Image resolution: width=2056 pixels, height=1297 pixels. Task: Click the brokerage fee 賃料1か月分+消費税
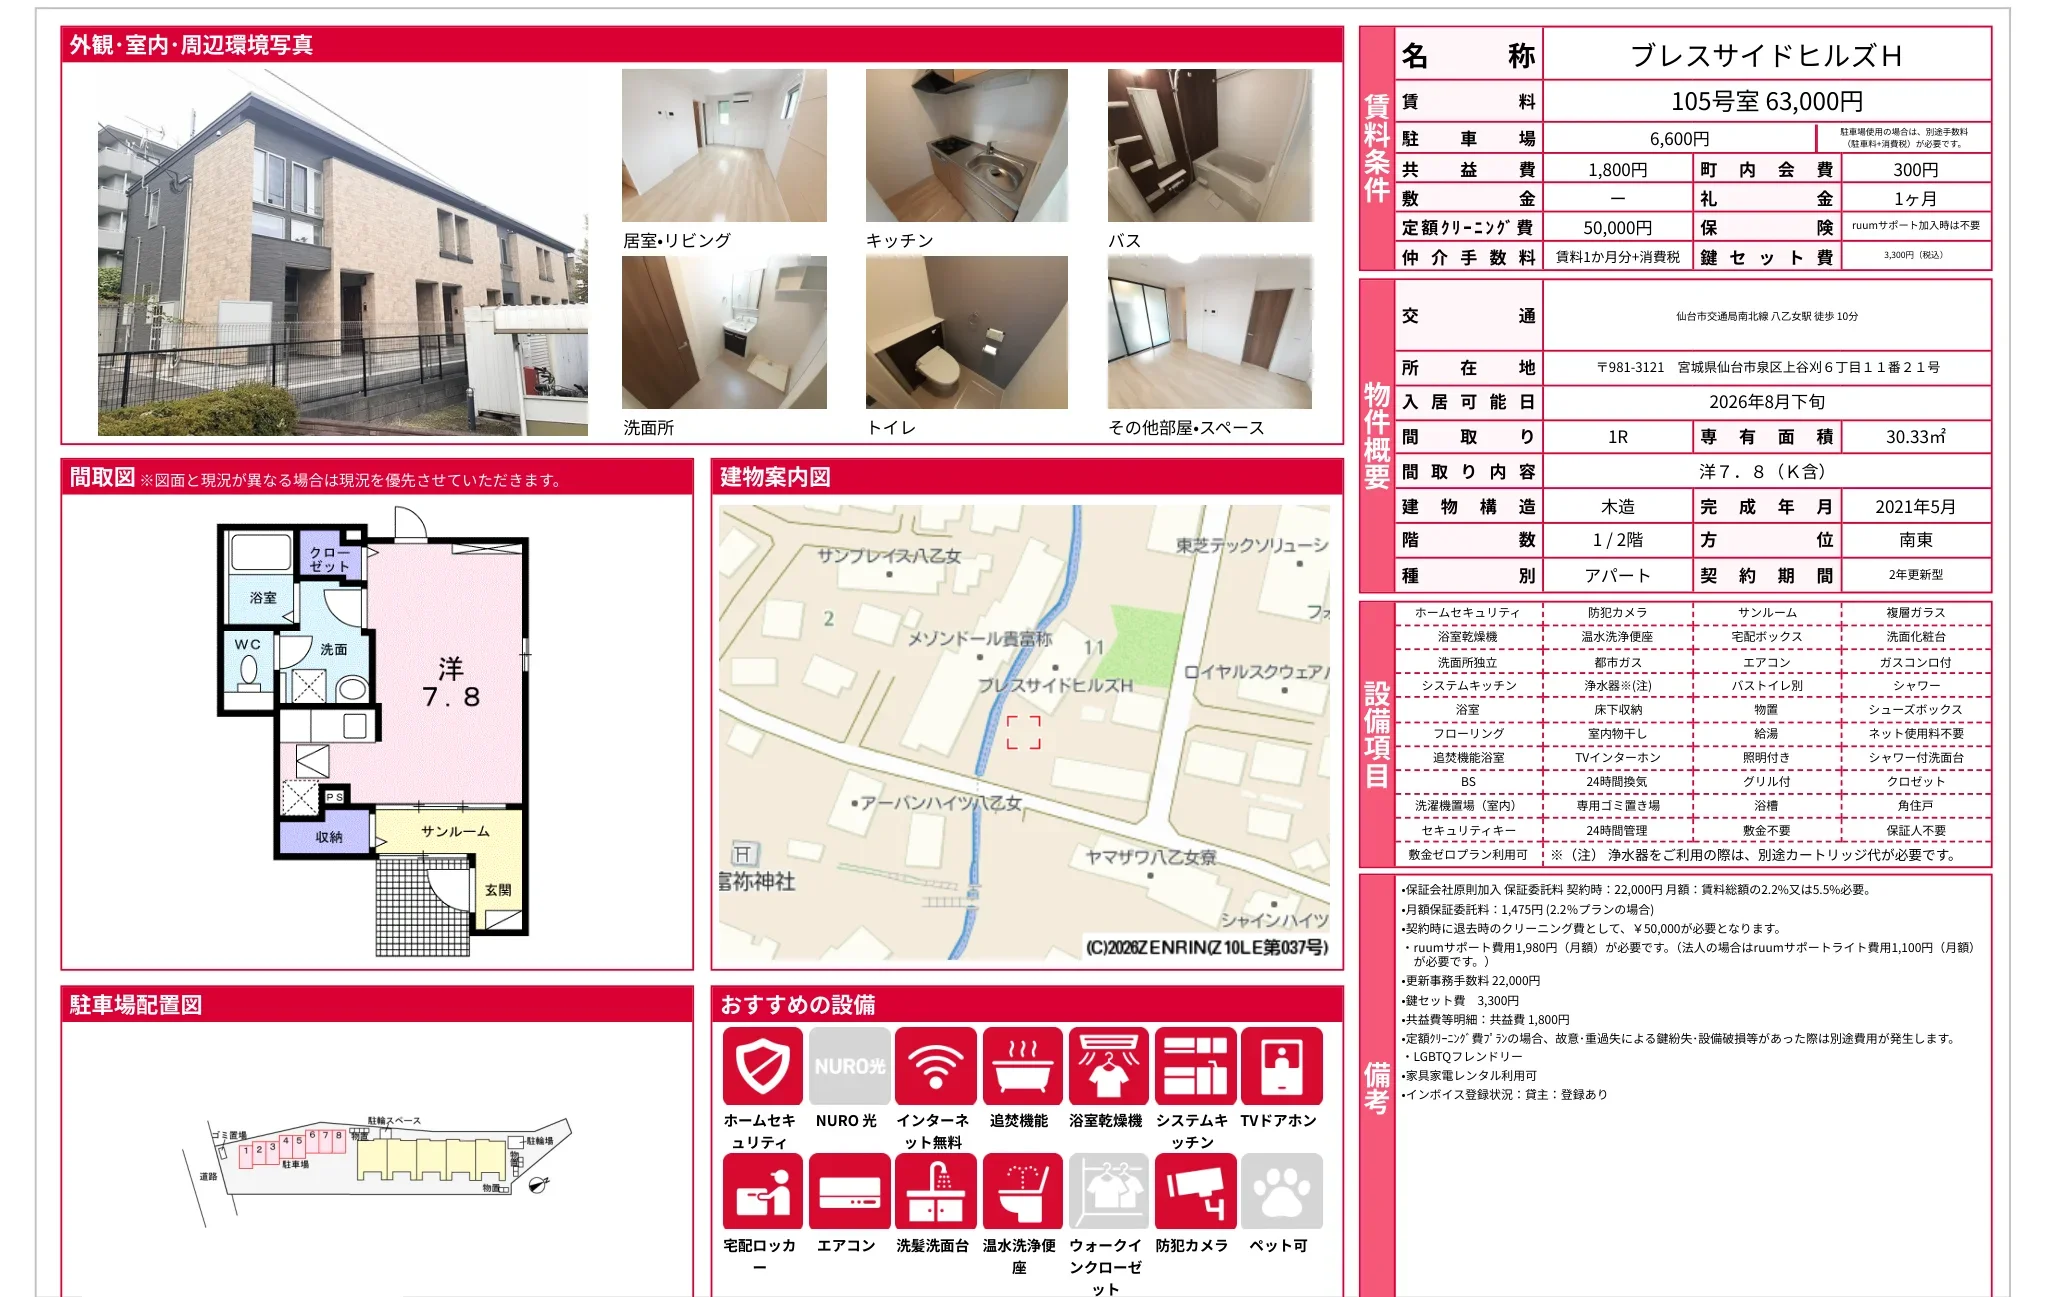pos(1617,257)
